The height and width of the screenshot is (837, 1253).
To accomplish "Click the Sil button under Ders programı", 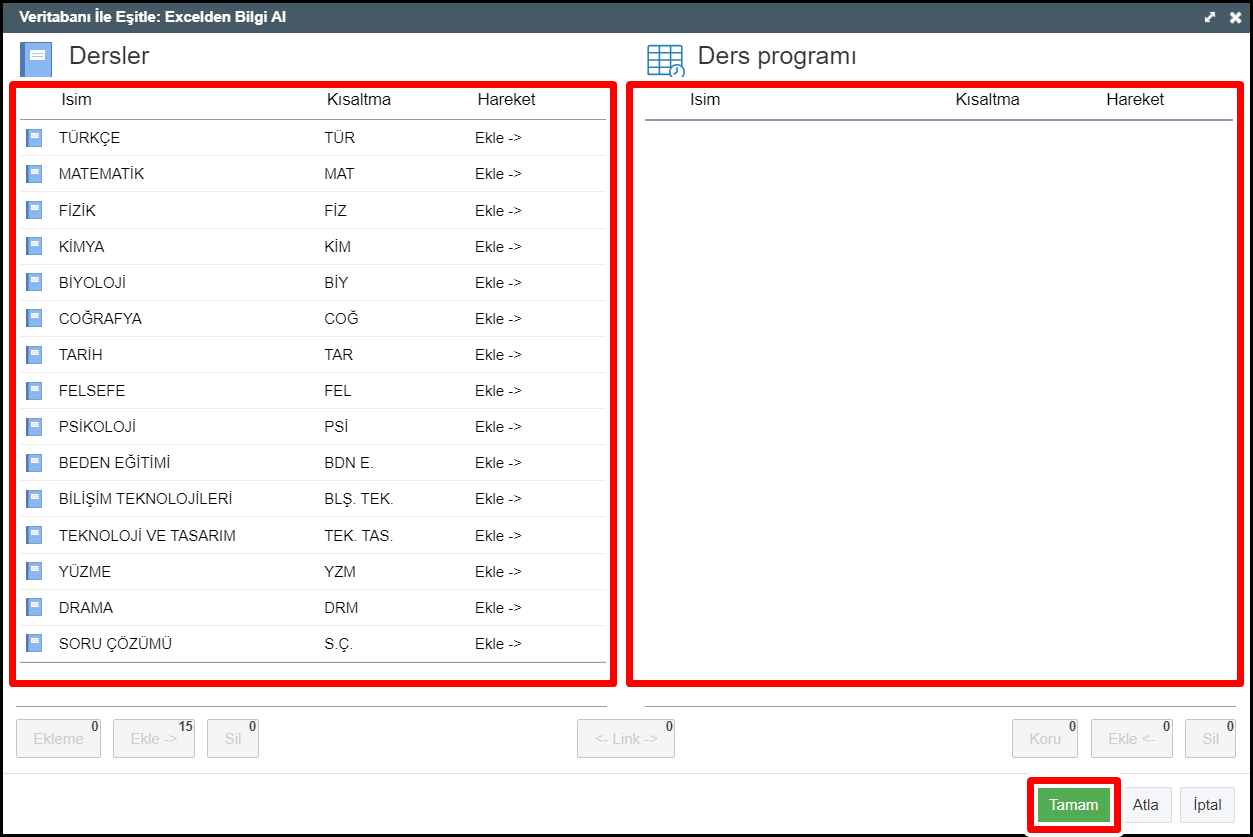I will pos(1211,738).
